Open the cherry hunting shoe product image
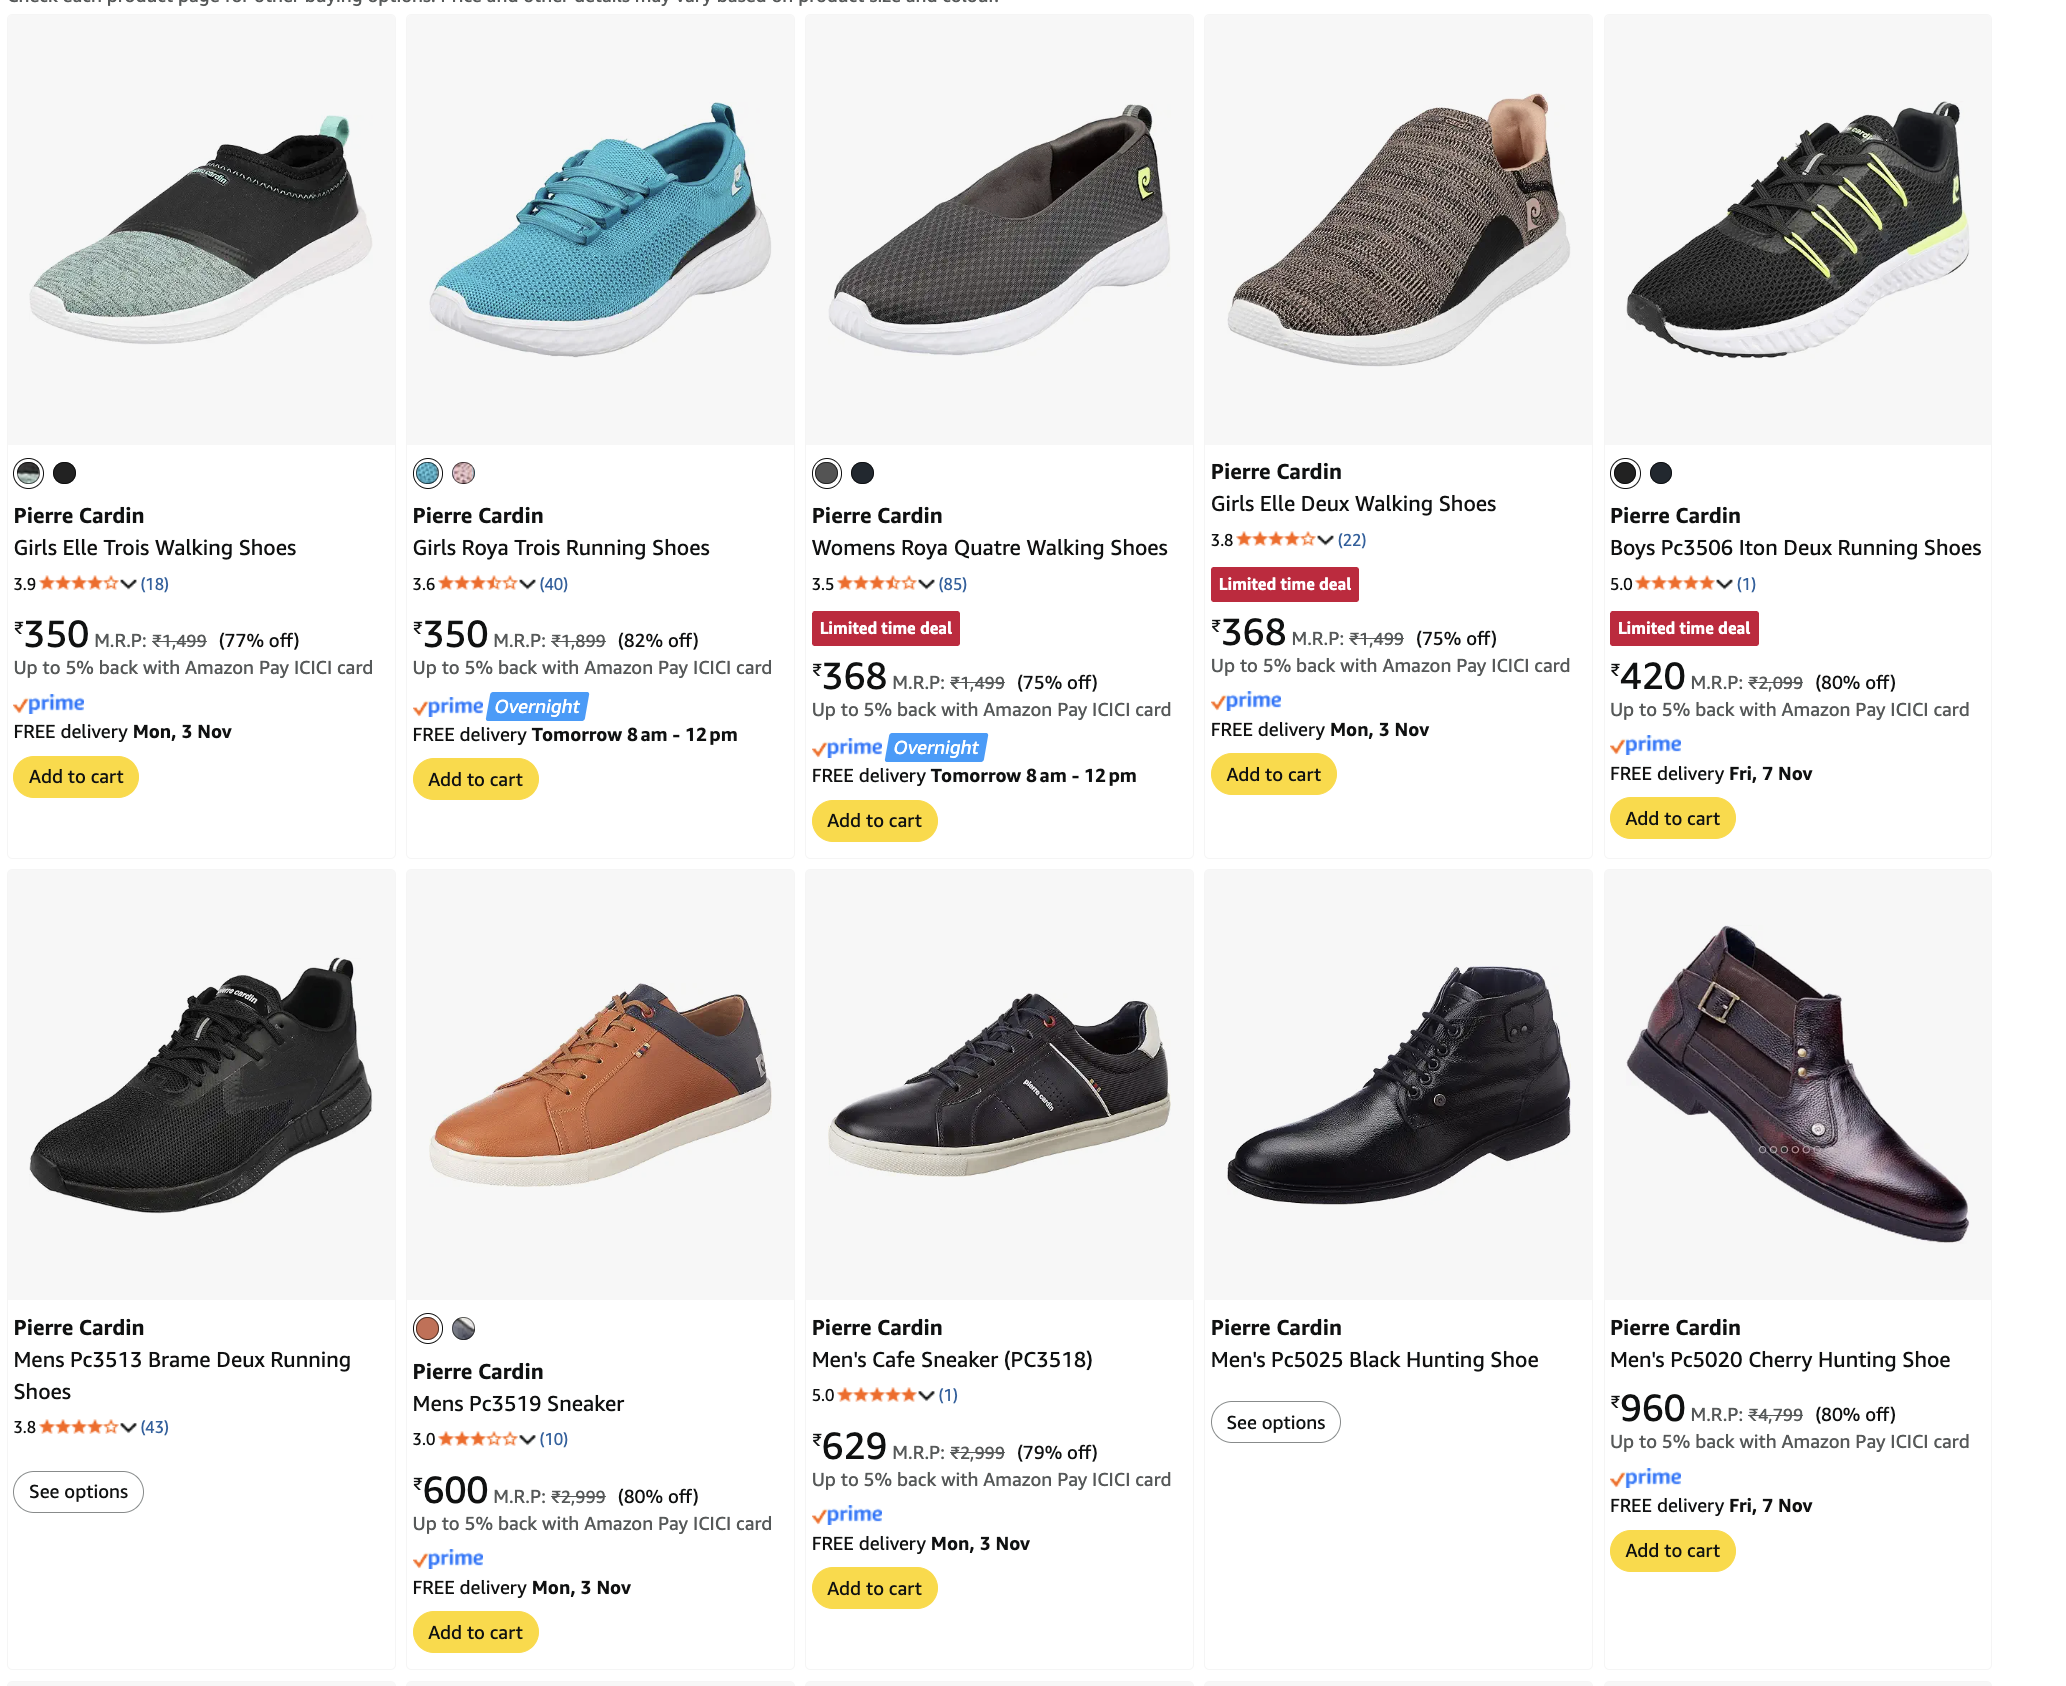This screenshot has width=2066, height=1686. pyautogui.click(x=1797, y=1085)
